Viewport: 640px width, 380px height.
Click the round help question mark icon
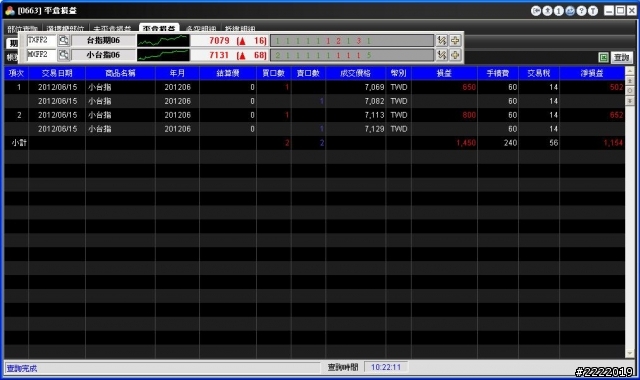581,11
